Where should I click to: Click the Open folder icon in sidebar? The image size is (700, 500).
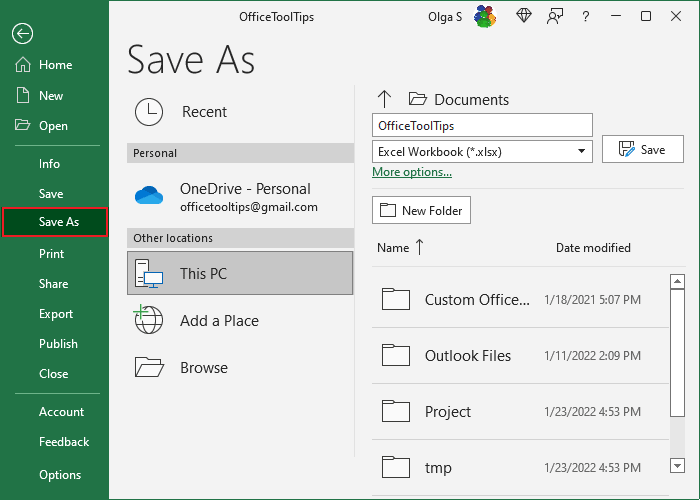(x=22, y=125)
